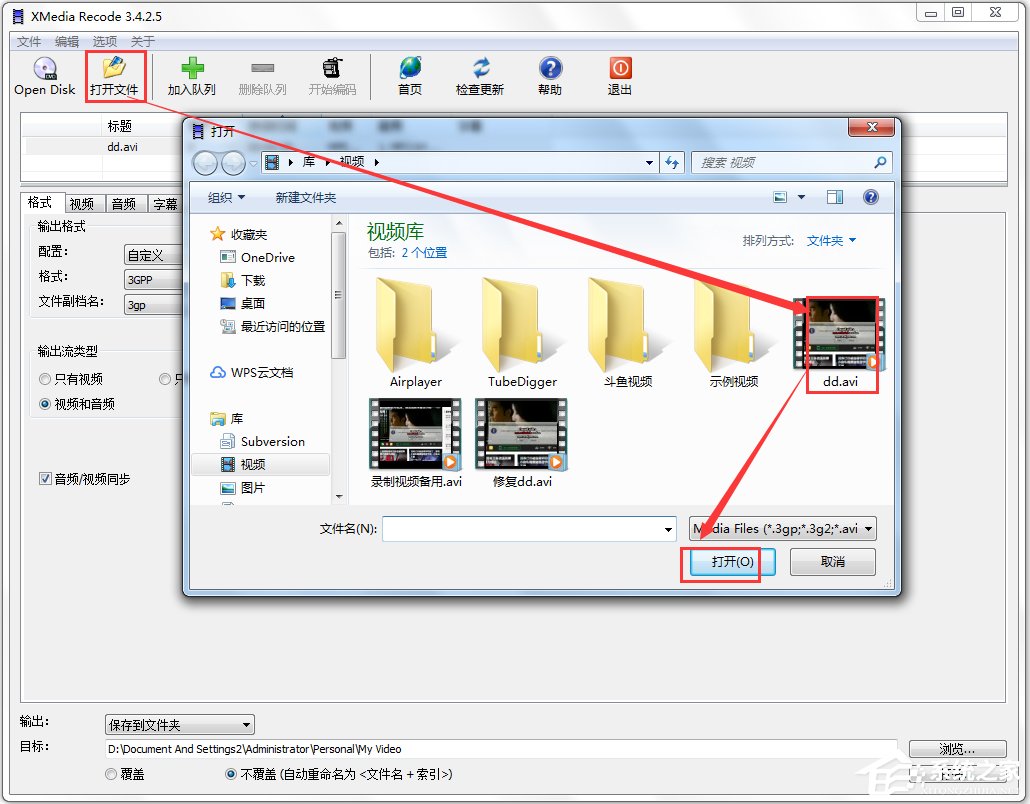Select the 打开文件 (Open File) icon
This screenshot has height=804, width=1030.
(x=115, y=75)
